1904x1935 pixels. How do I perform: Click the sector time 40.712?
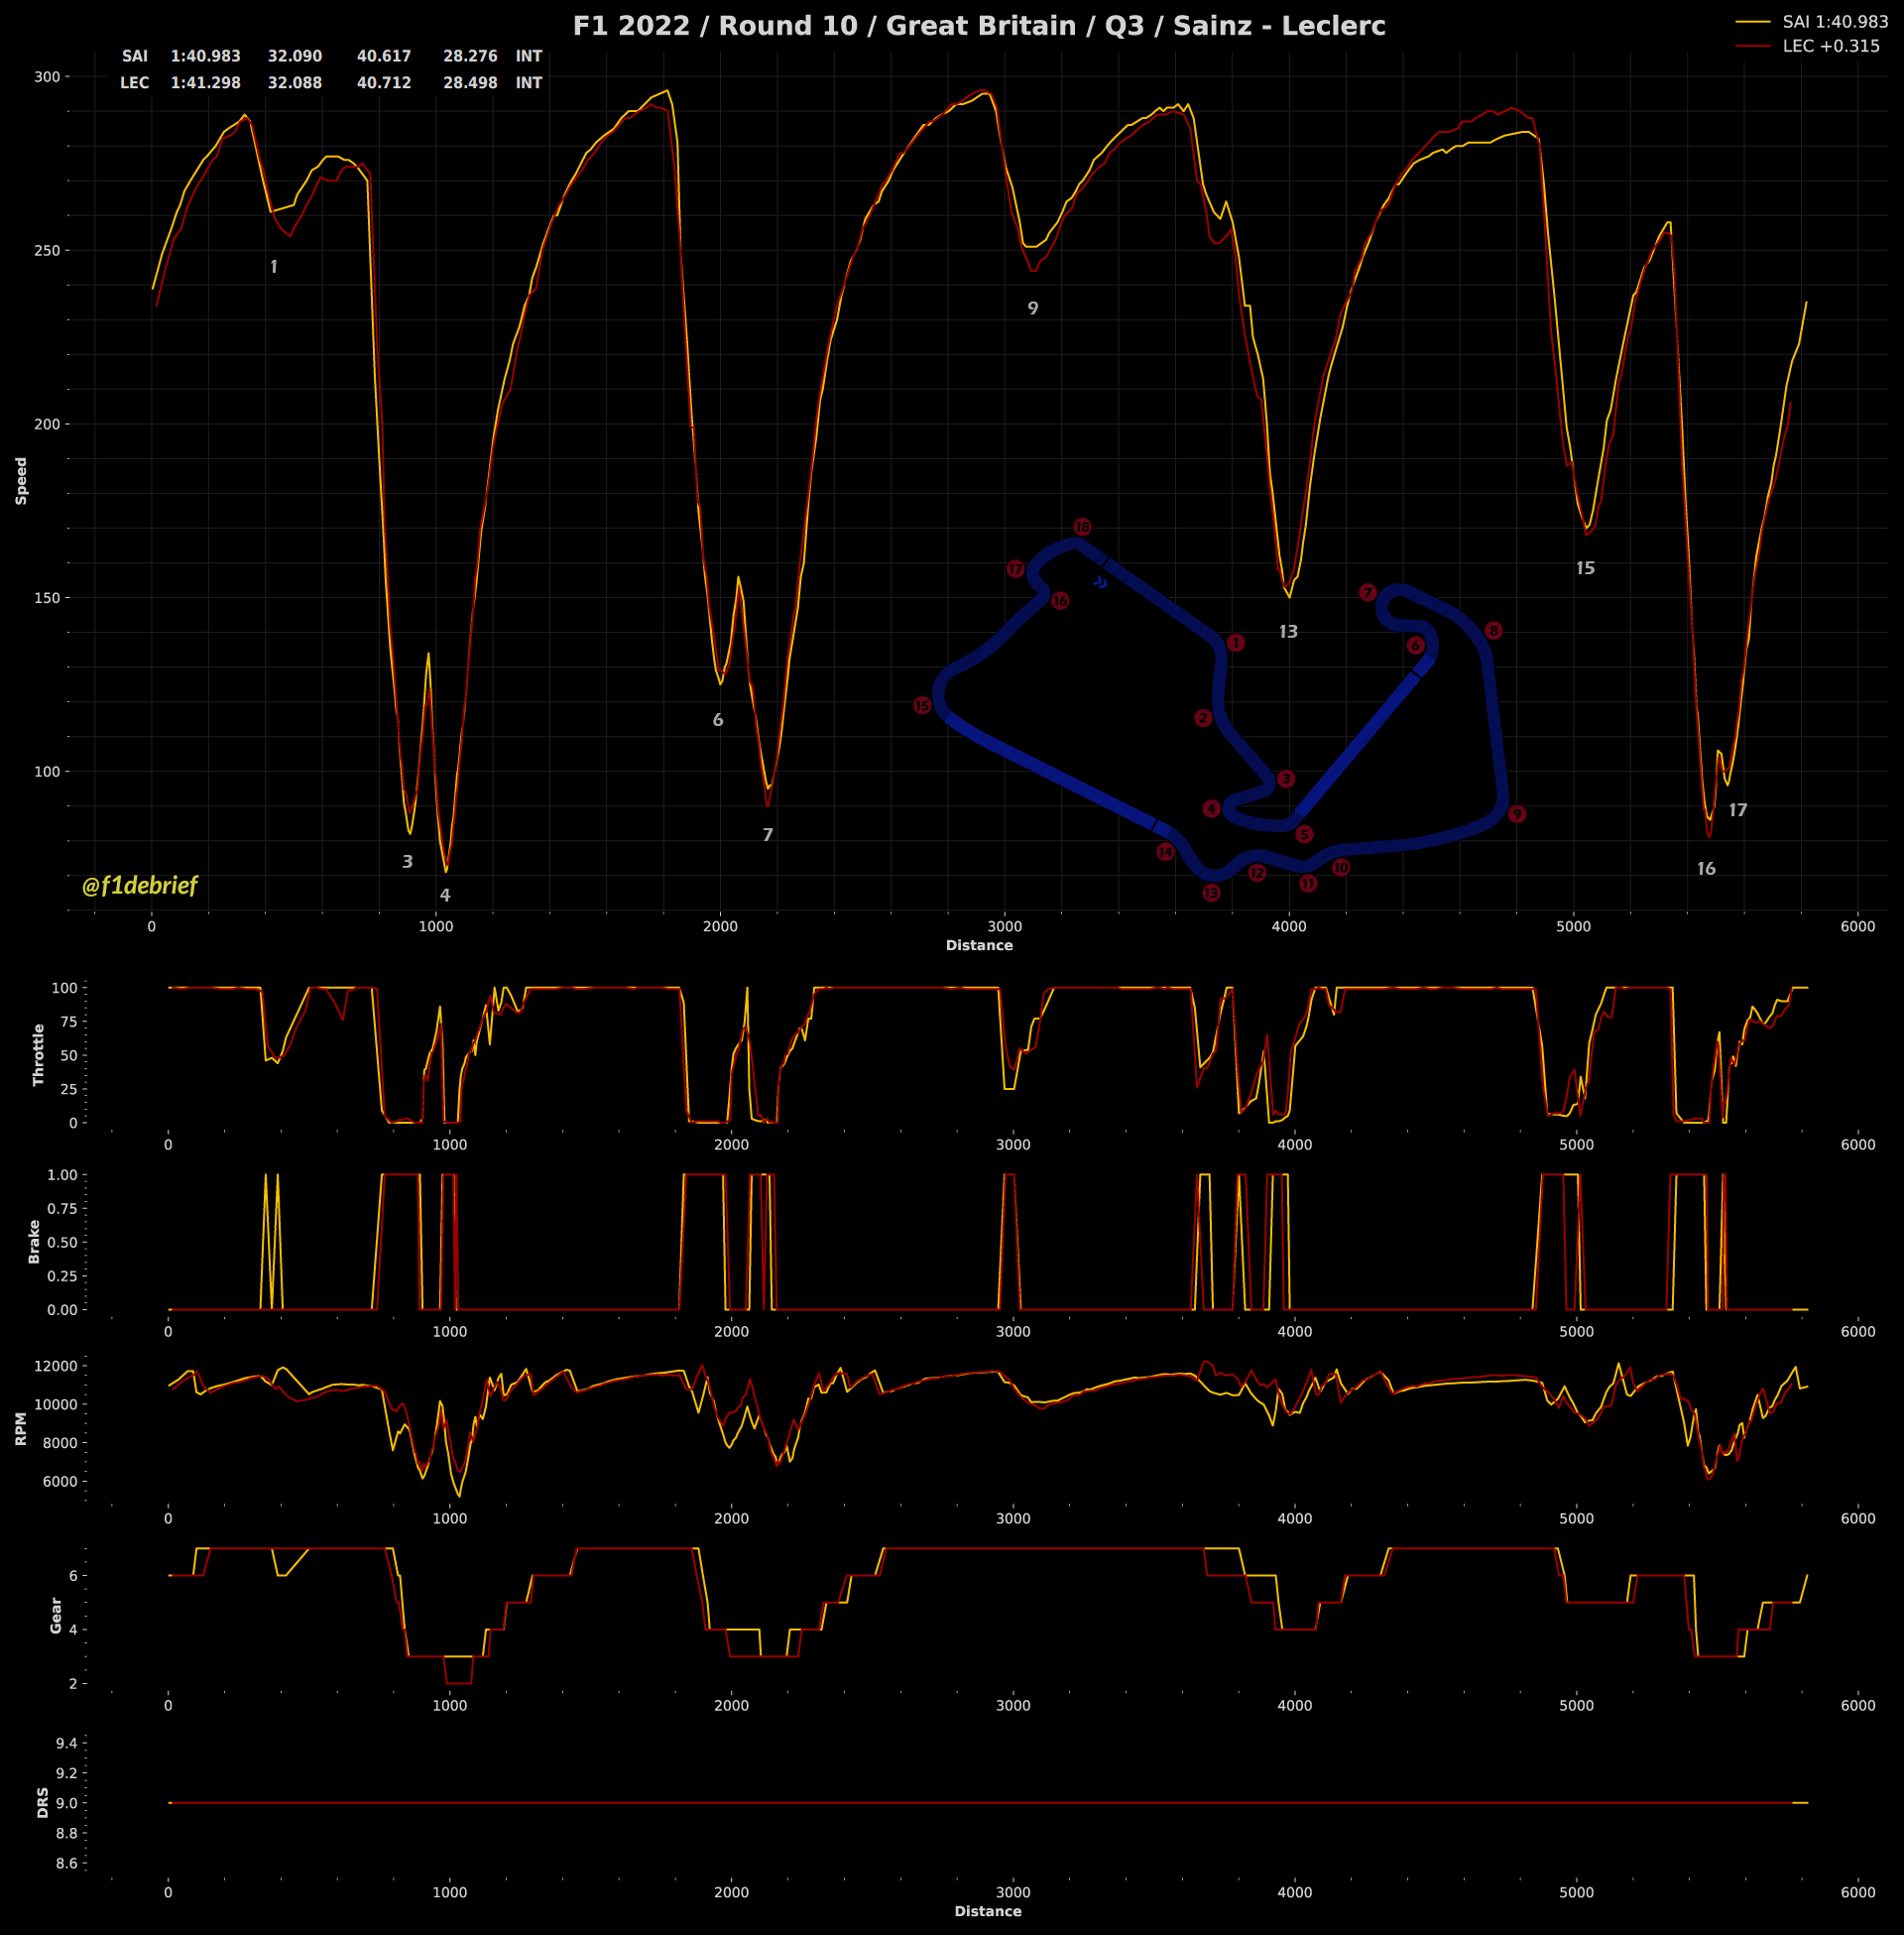[x=384, y=83]
